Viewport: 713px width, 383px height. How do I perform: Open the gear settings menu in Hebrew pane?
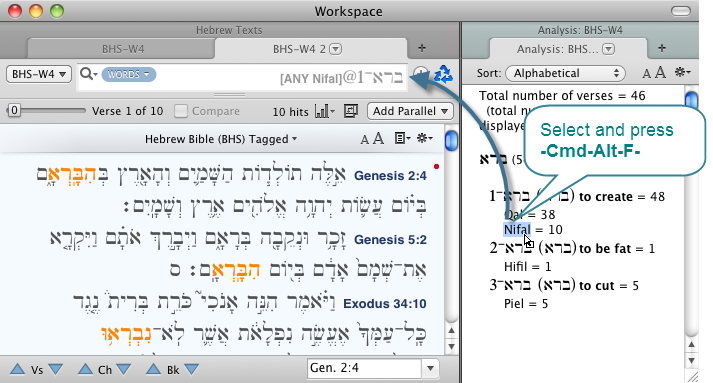click(425, 138)
